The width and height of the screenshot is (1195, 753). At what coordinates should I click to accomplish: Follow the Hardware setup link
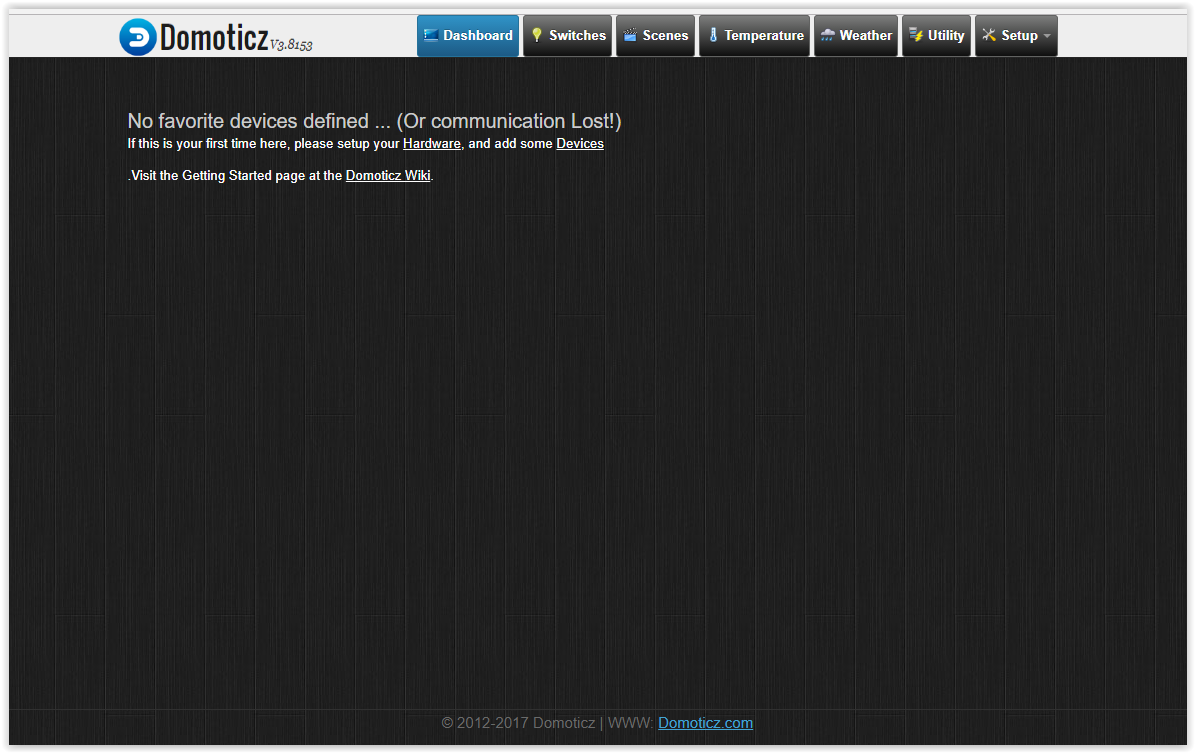point(431,144)
